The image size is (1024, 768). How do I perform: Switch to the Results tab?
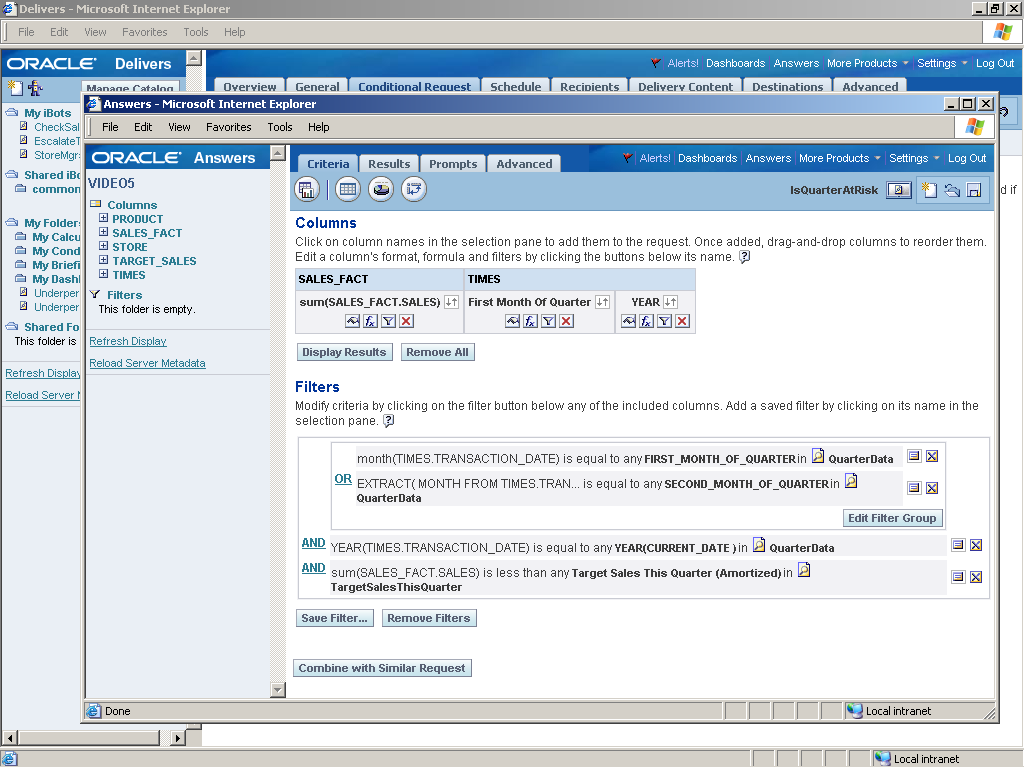389,164
